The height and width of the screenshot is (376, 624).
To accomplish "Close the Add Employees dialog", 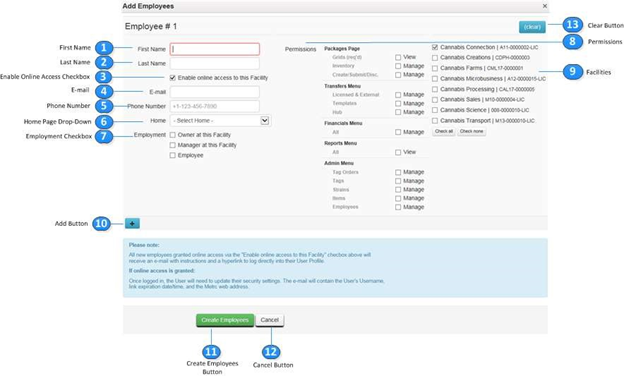I will tap(545, 6).
